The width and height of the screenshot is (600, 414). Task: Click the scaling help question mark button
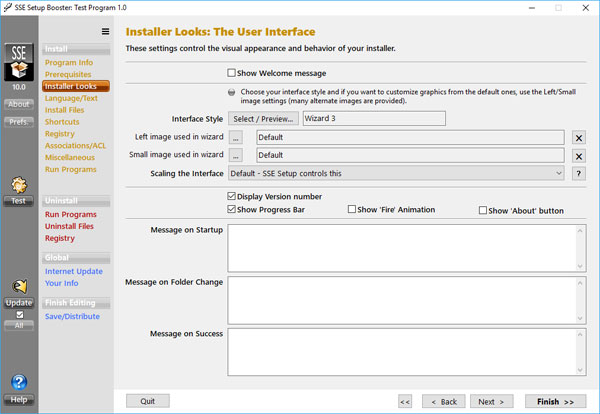point(579,174)
